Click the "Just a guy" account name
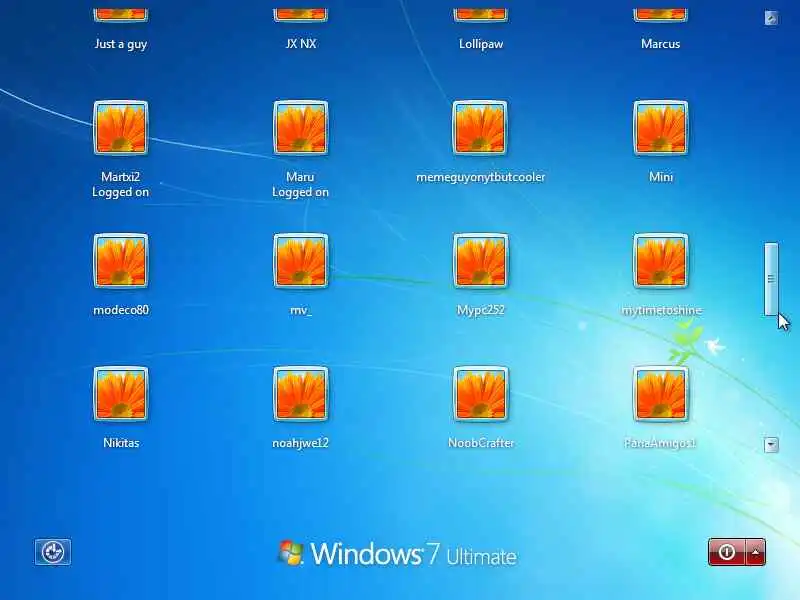The width and height of the screenshot is (800, 600). (x=121, y=44)
